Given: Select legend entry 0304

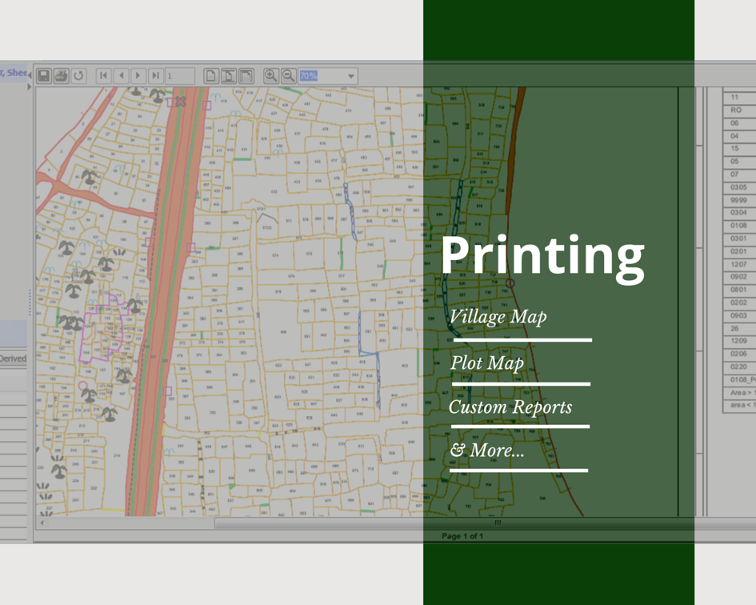Looking at the screenshot, I should coord(738,213).
